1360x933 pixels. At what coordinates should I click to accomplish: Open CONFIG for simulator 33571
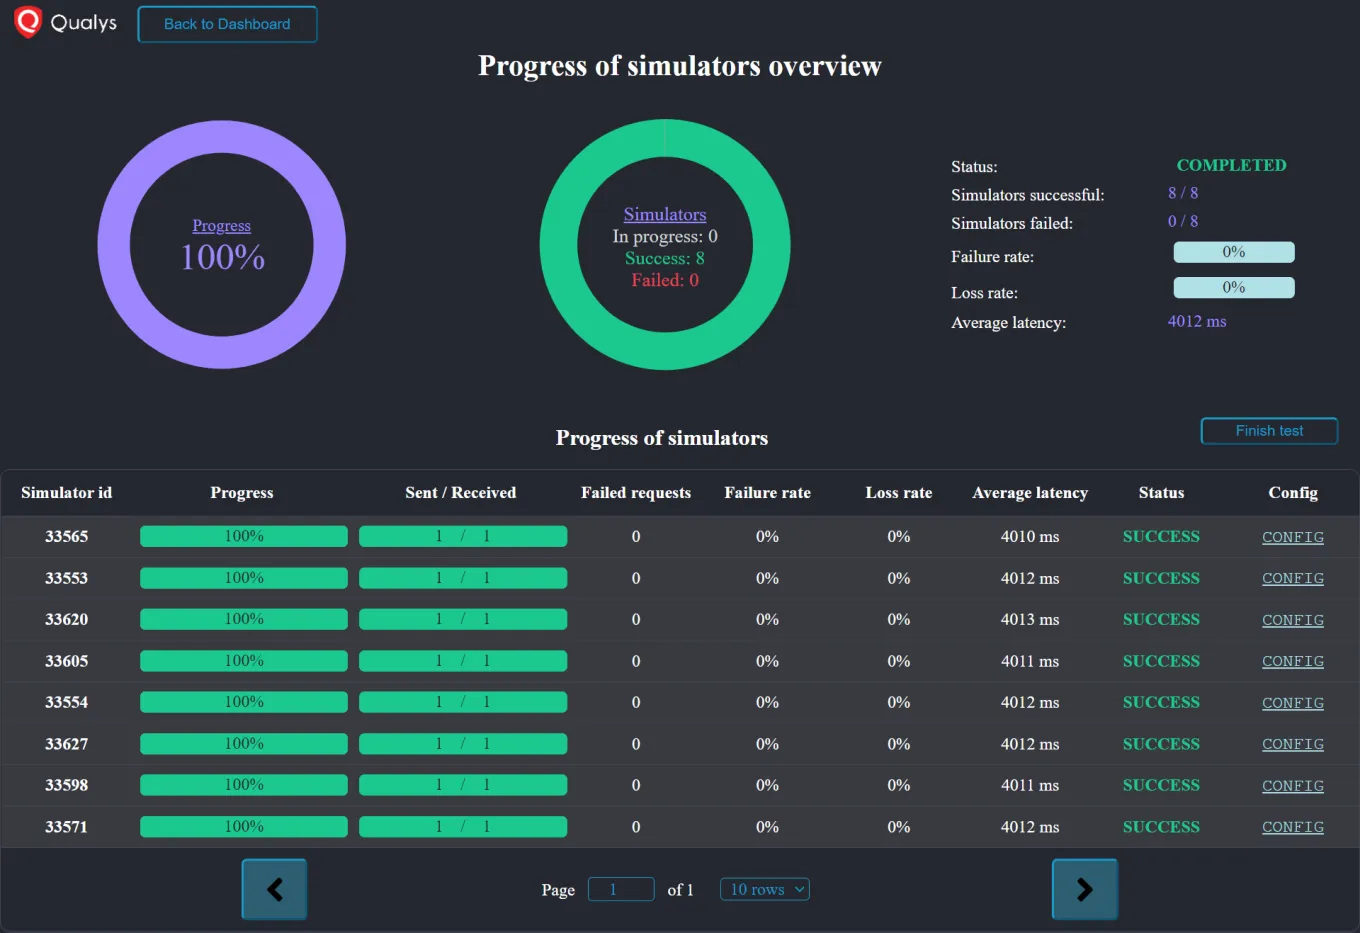point(1292,827)
